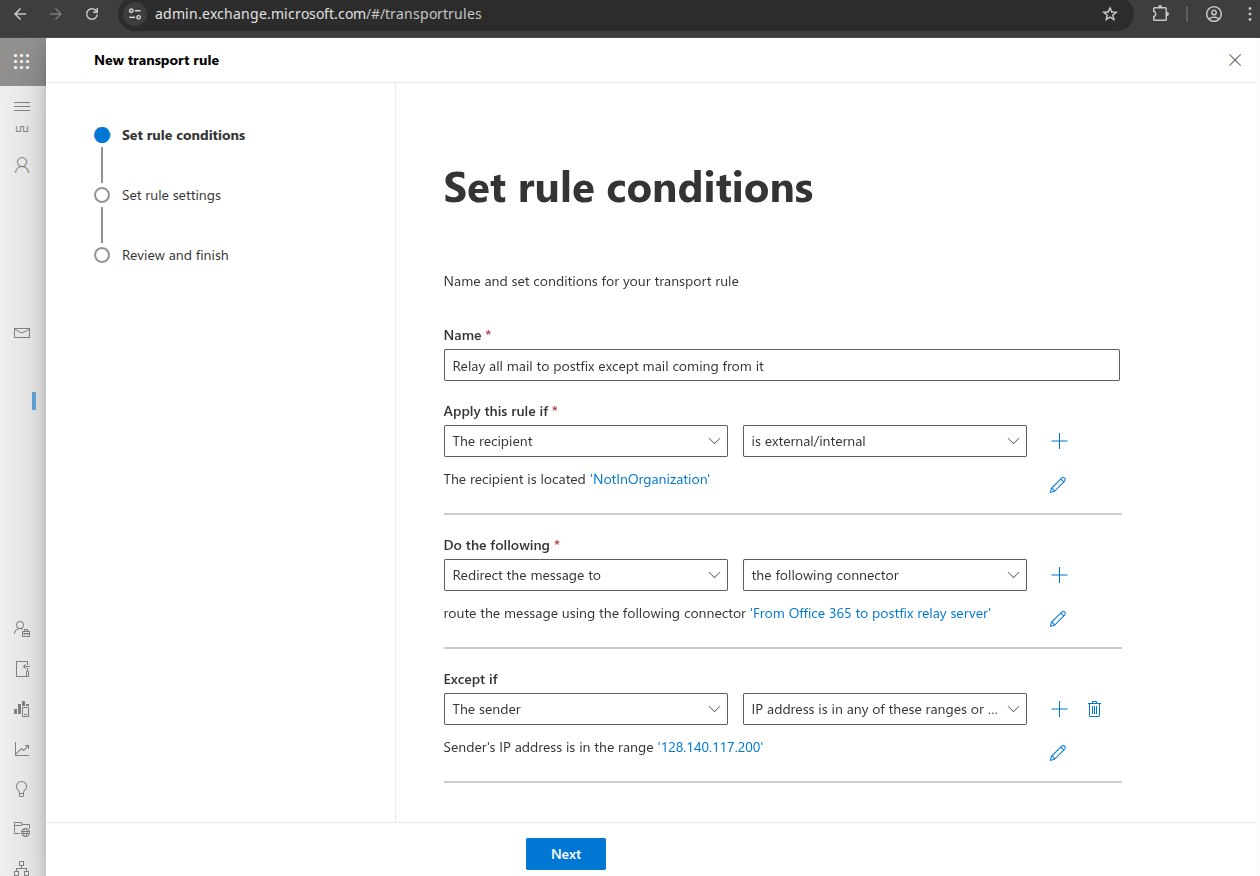Click the rule Name input field
1260x876 pixels.
(781, 365)
